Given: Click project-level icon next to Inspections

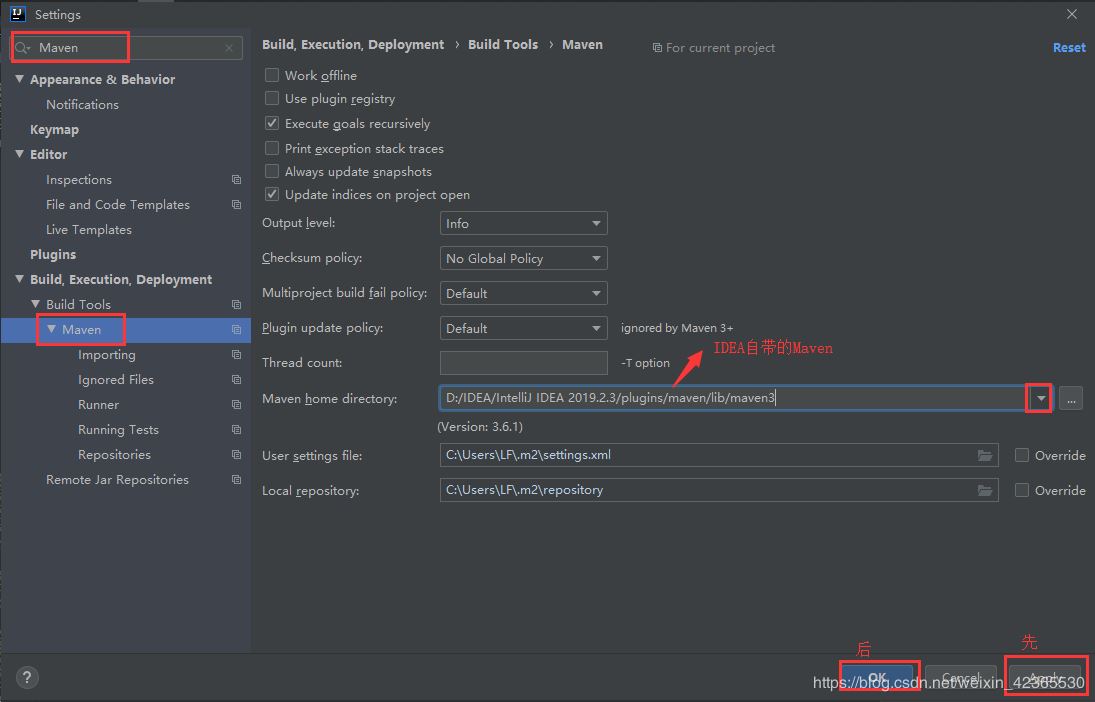Looking at the screenshot, I should (236, 180).
